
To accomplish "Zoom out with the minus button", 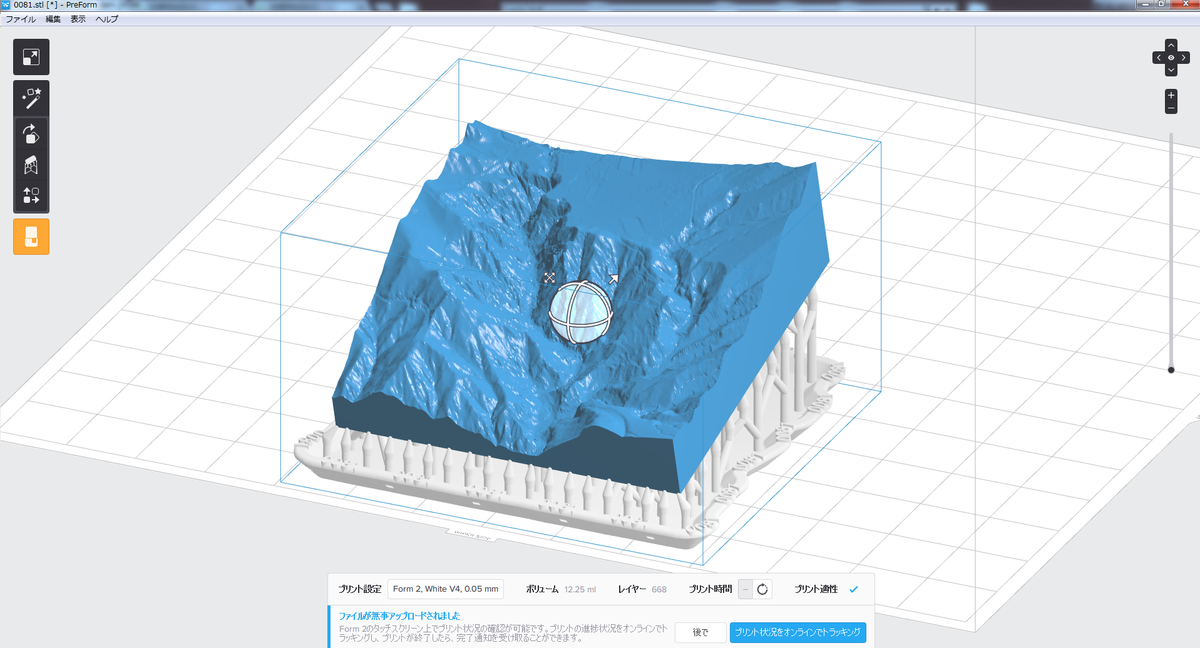I will [1171, 107].
